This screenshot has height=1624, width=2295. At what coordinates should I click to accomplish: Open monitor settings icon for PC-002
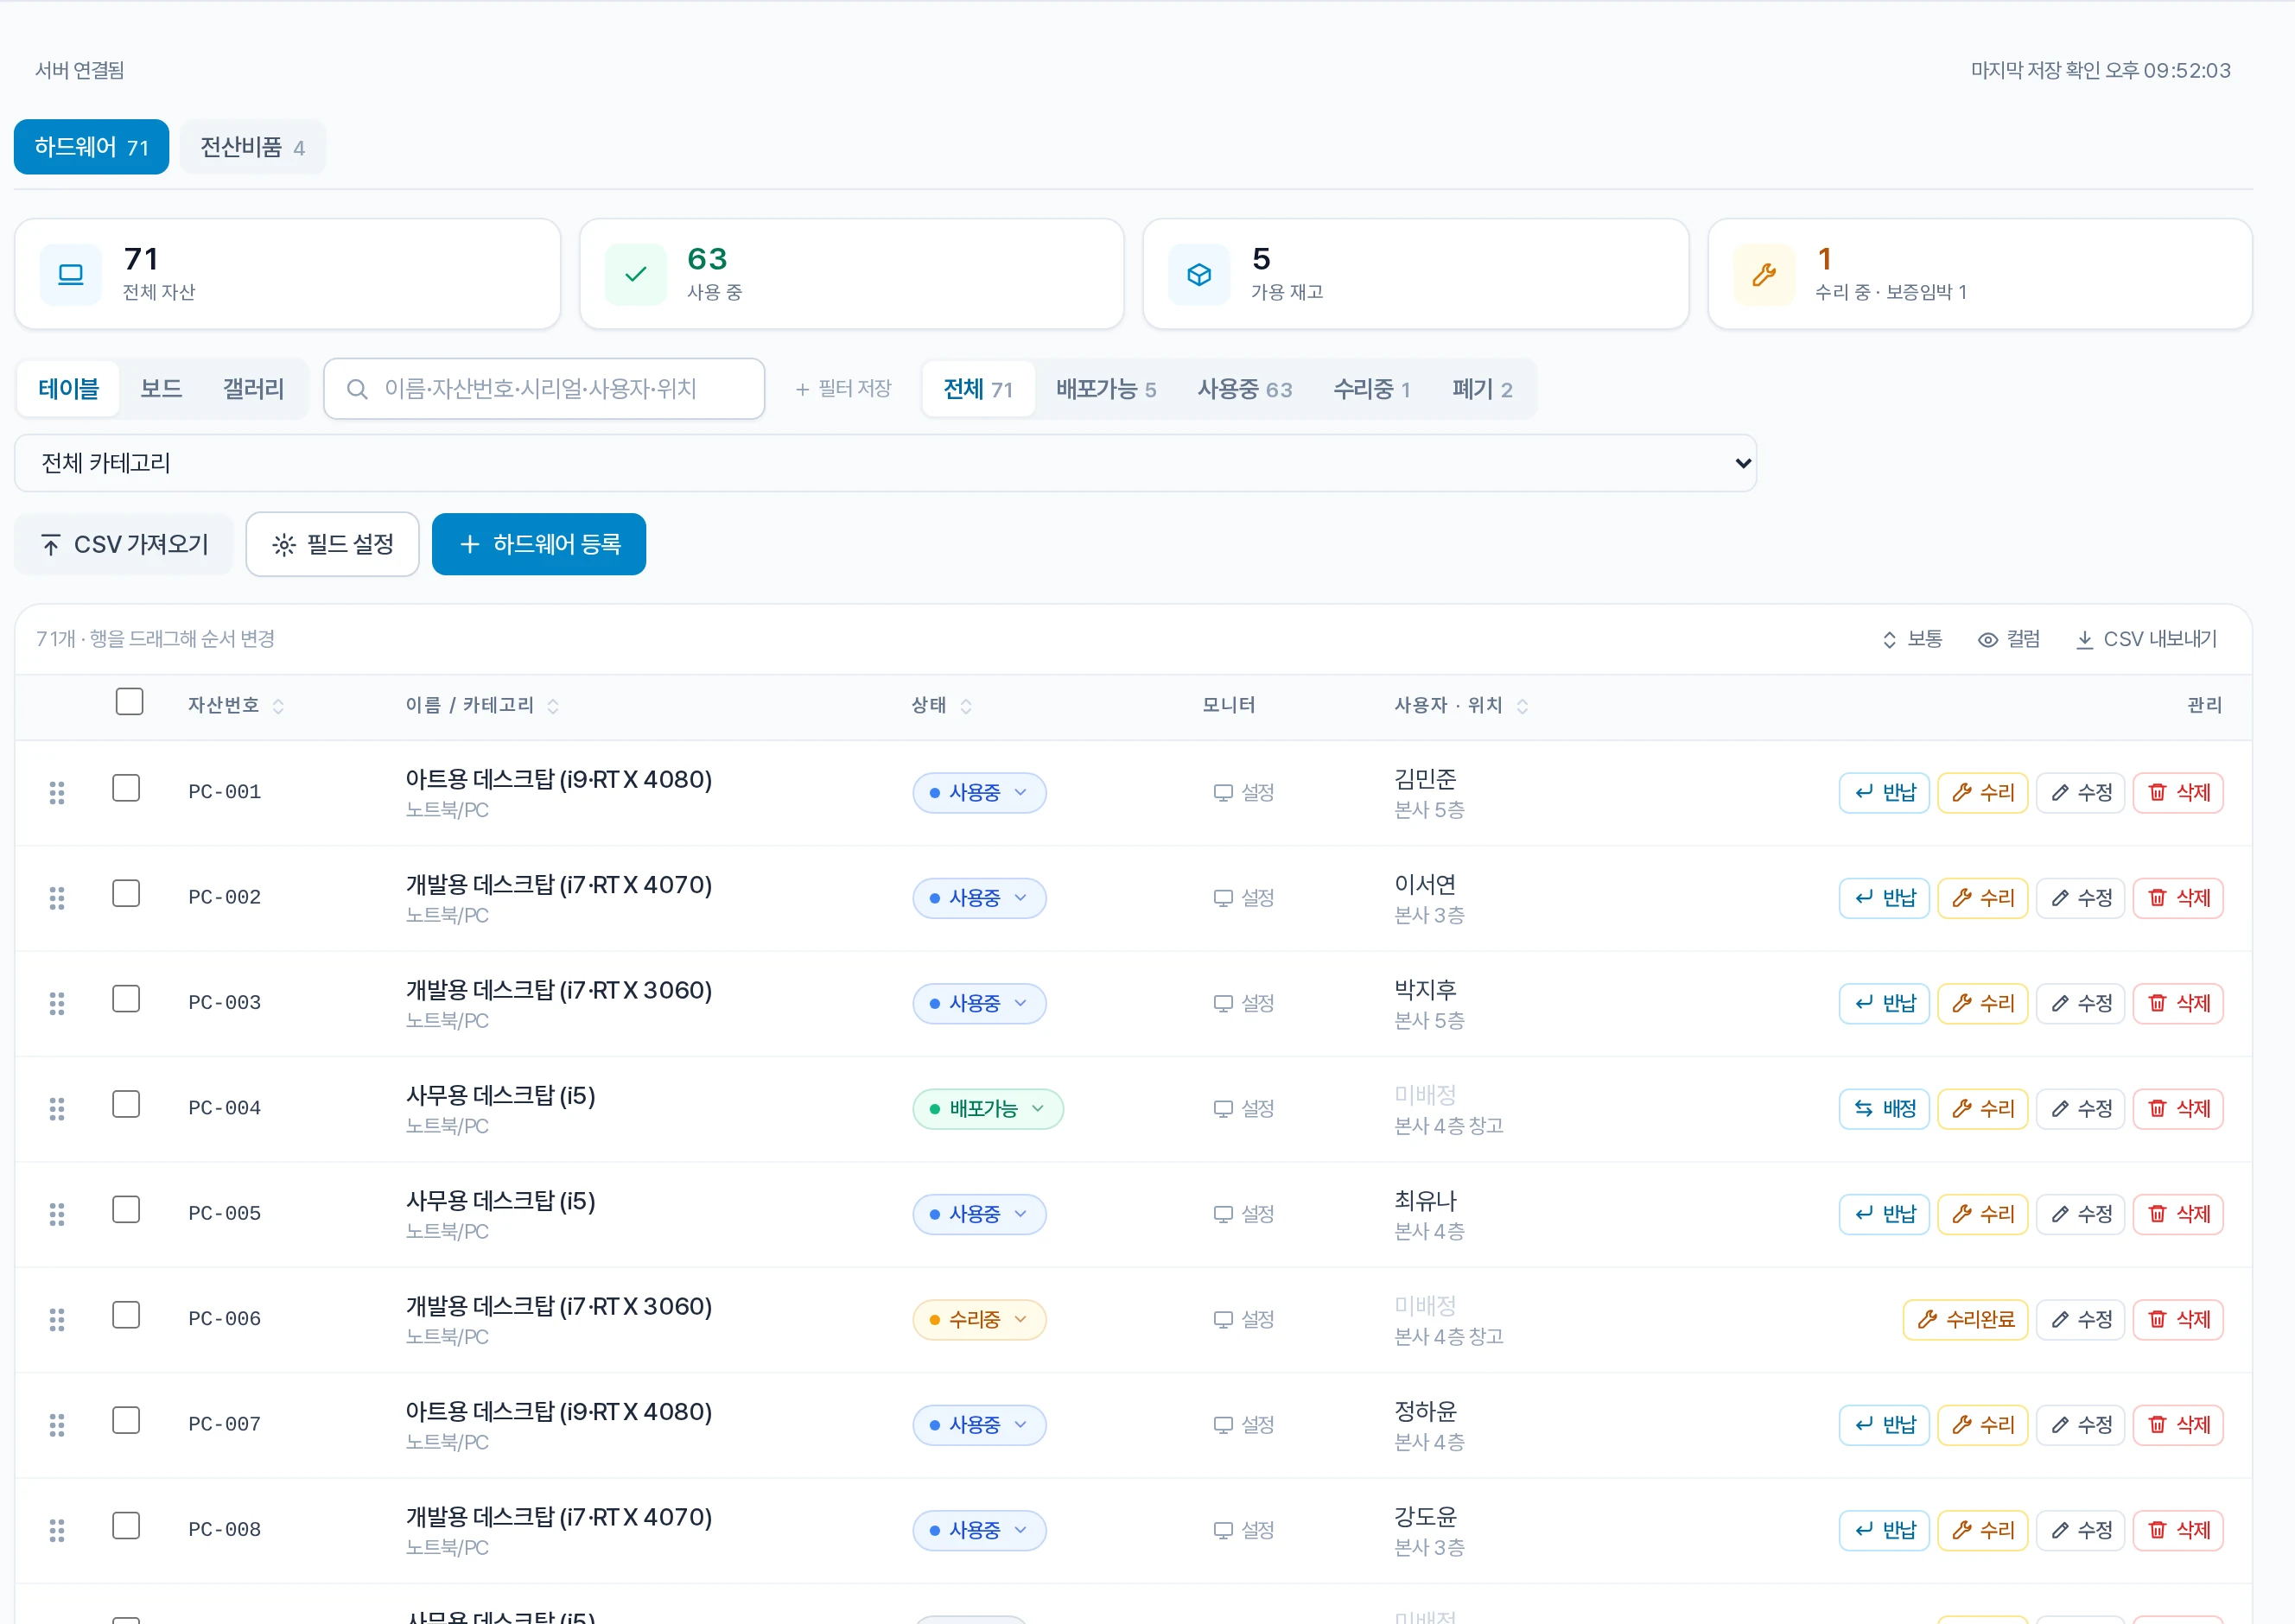click(1222, 898)
